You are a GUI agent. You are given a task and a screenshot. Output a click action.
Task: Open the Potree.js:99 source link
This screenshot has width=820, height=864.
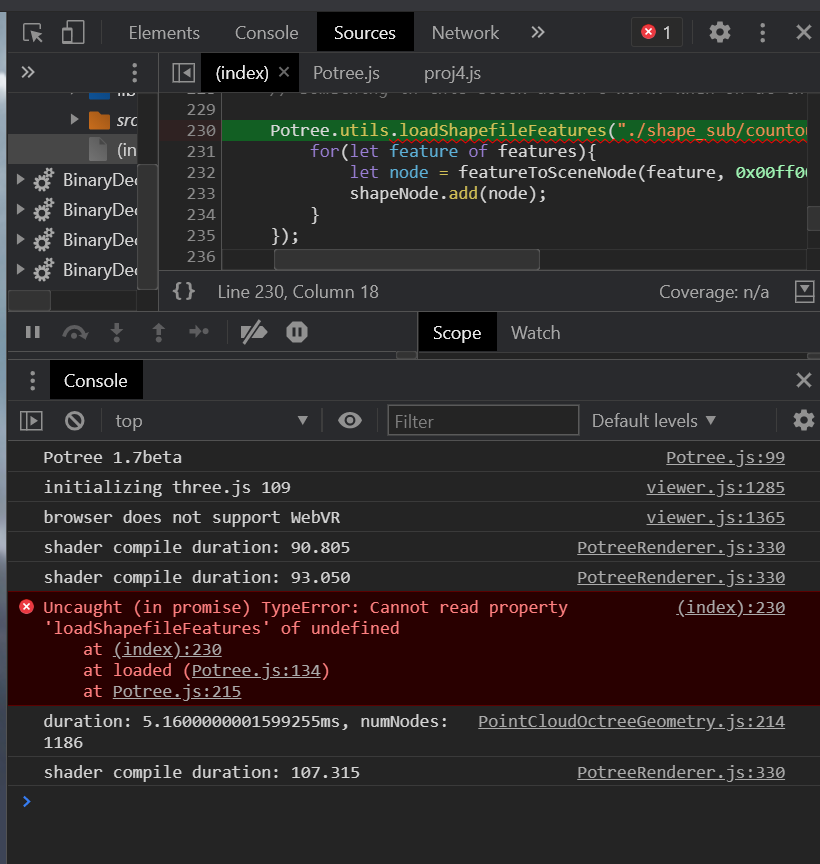pos(725,457)
